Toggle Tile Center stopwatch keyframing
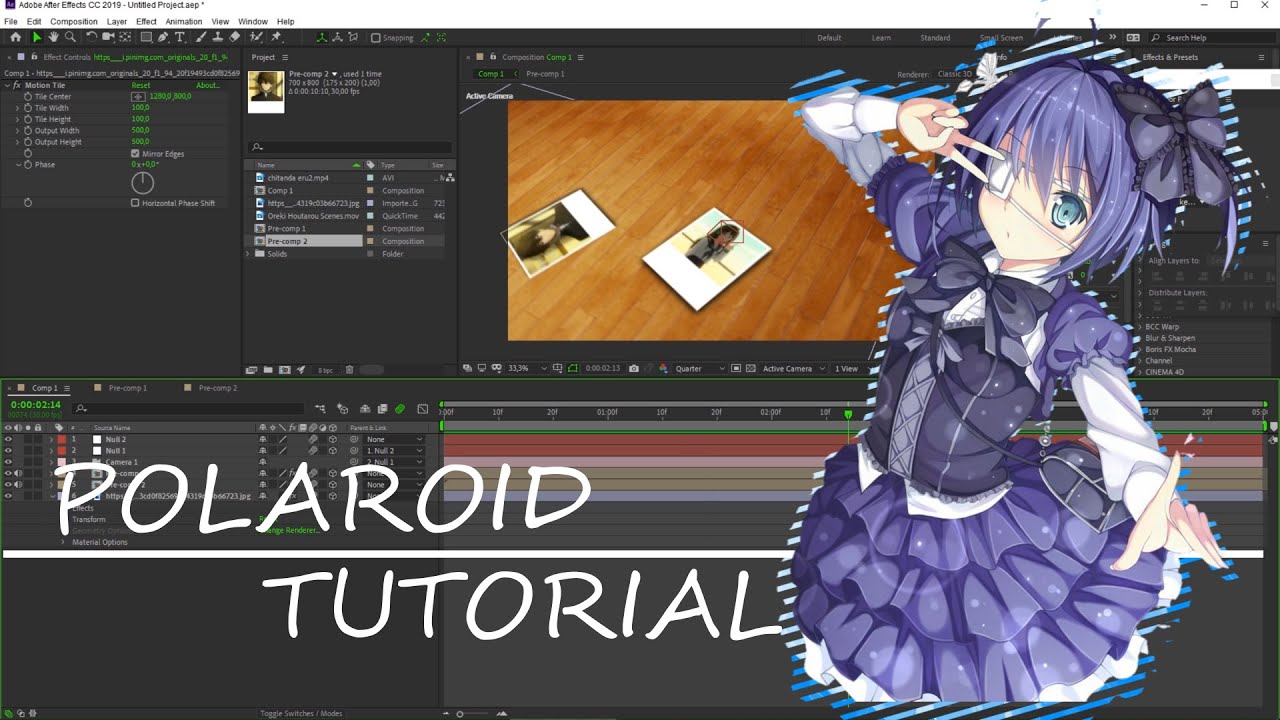 [x=28, y=96]
